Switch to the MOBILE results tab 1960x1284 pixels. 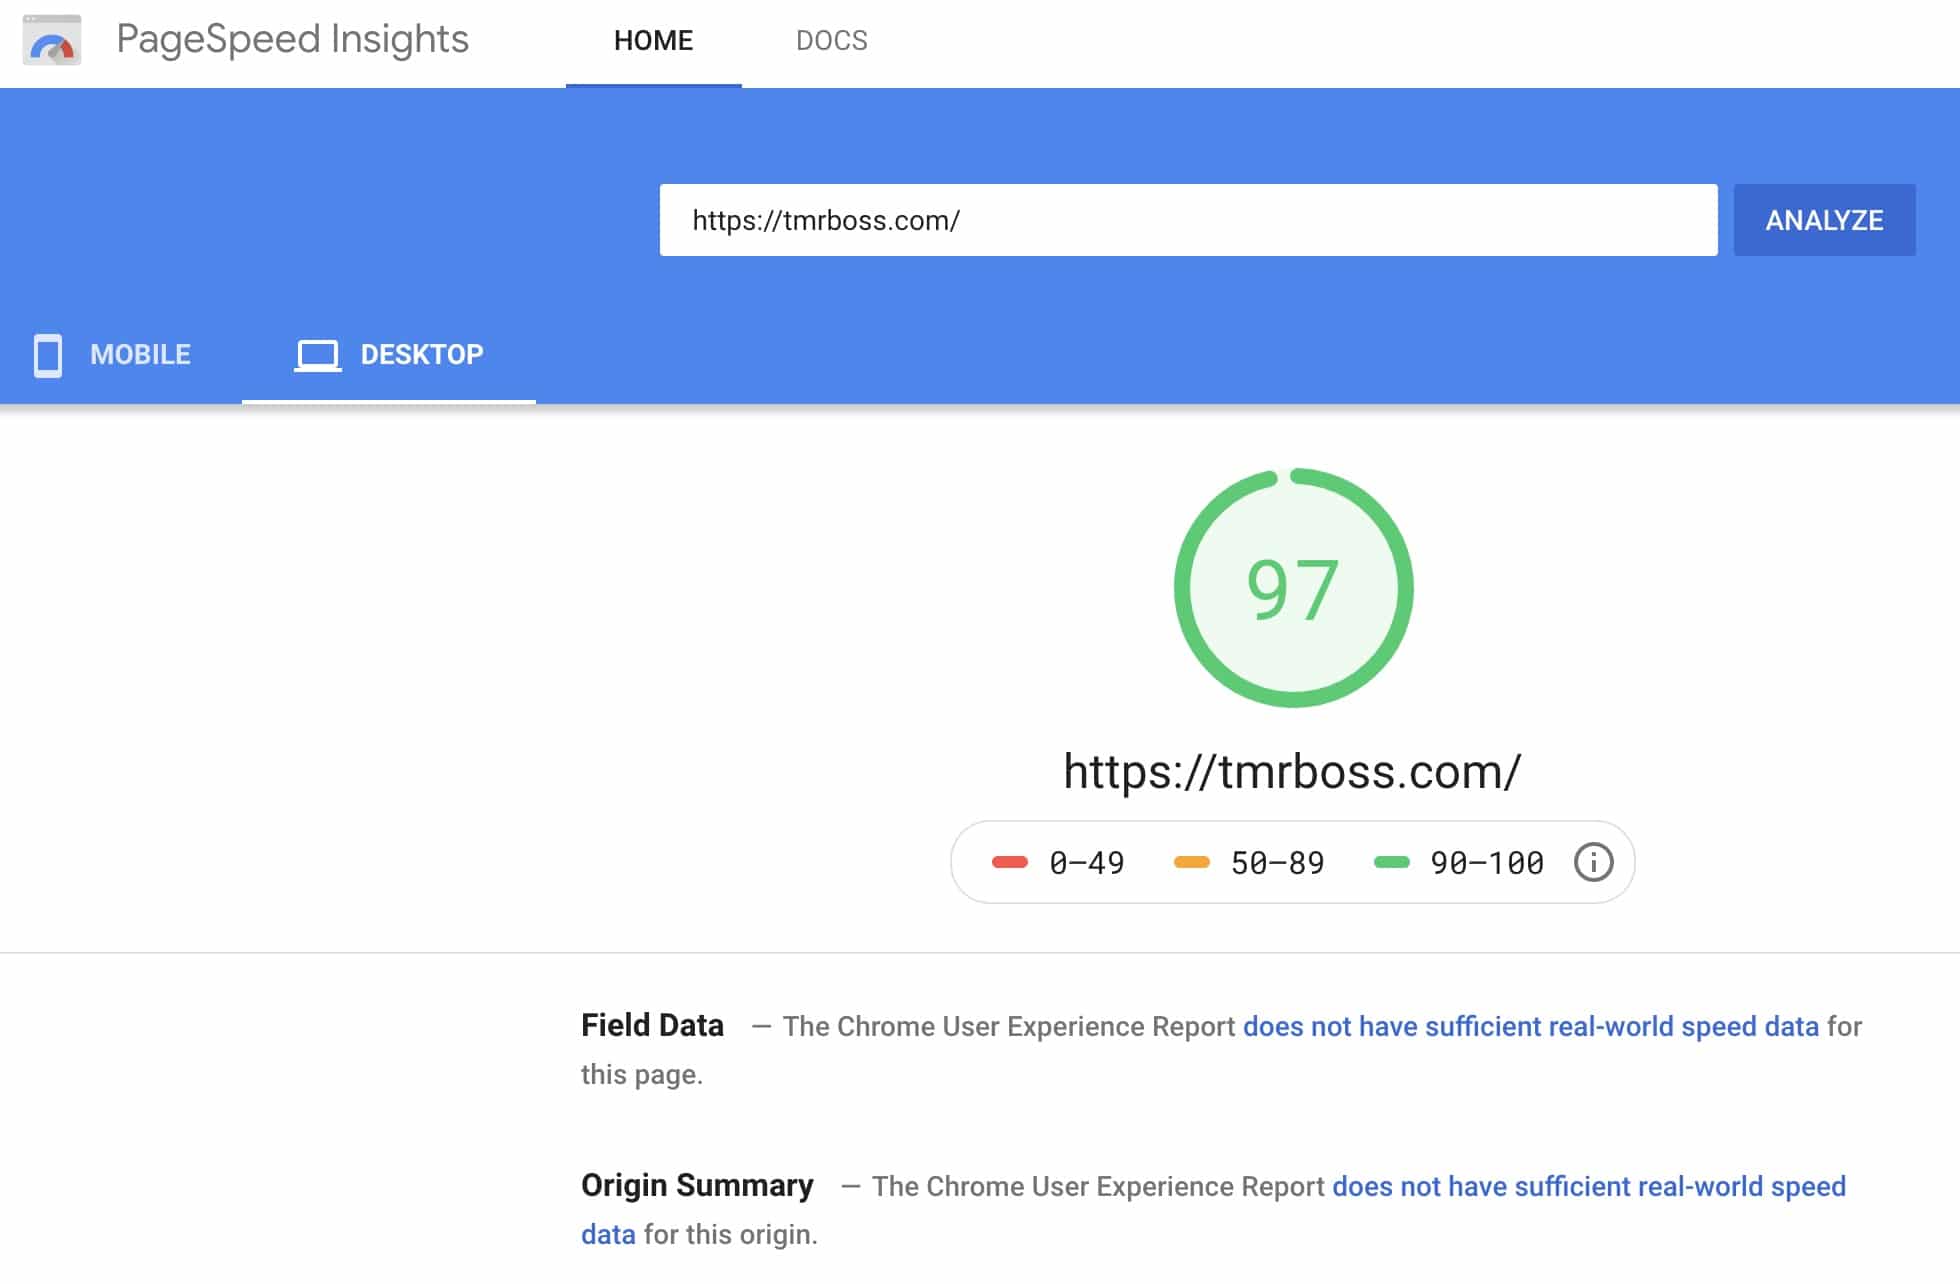(x=112, y=355)
